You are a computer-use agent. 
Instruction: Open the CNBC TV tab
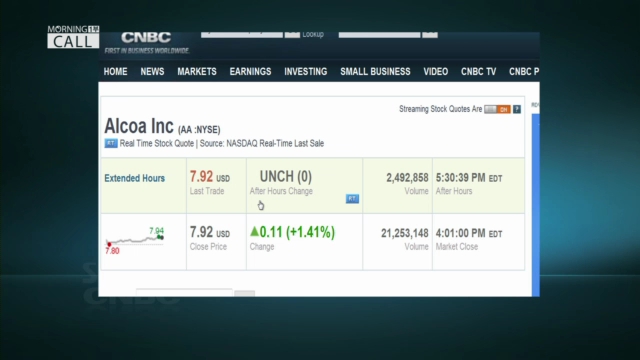(478, 71)
